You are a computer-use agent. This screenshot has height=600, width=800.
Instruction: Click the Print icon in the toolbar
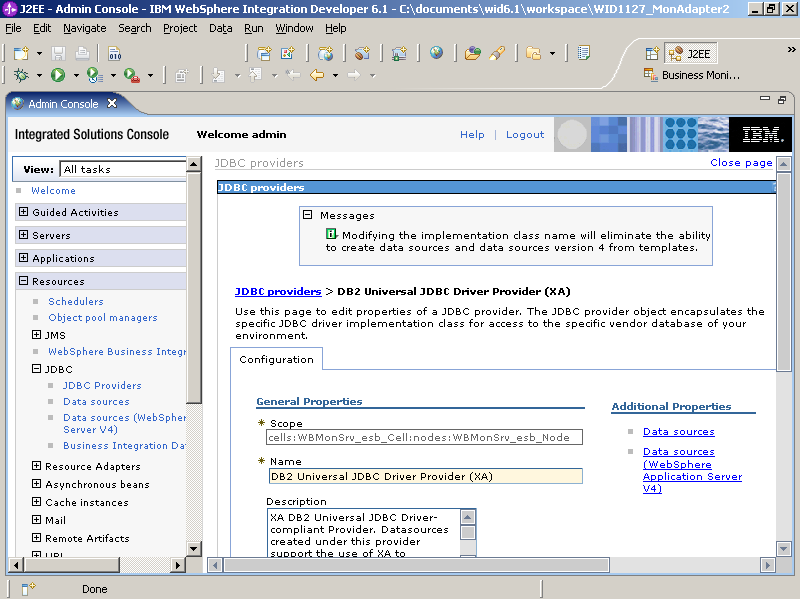click(82, 53)
